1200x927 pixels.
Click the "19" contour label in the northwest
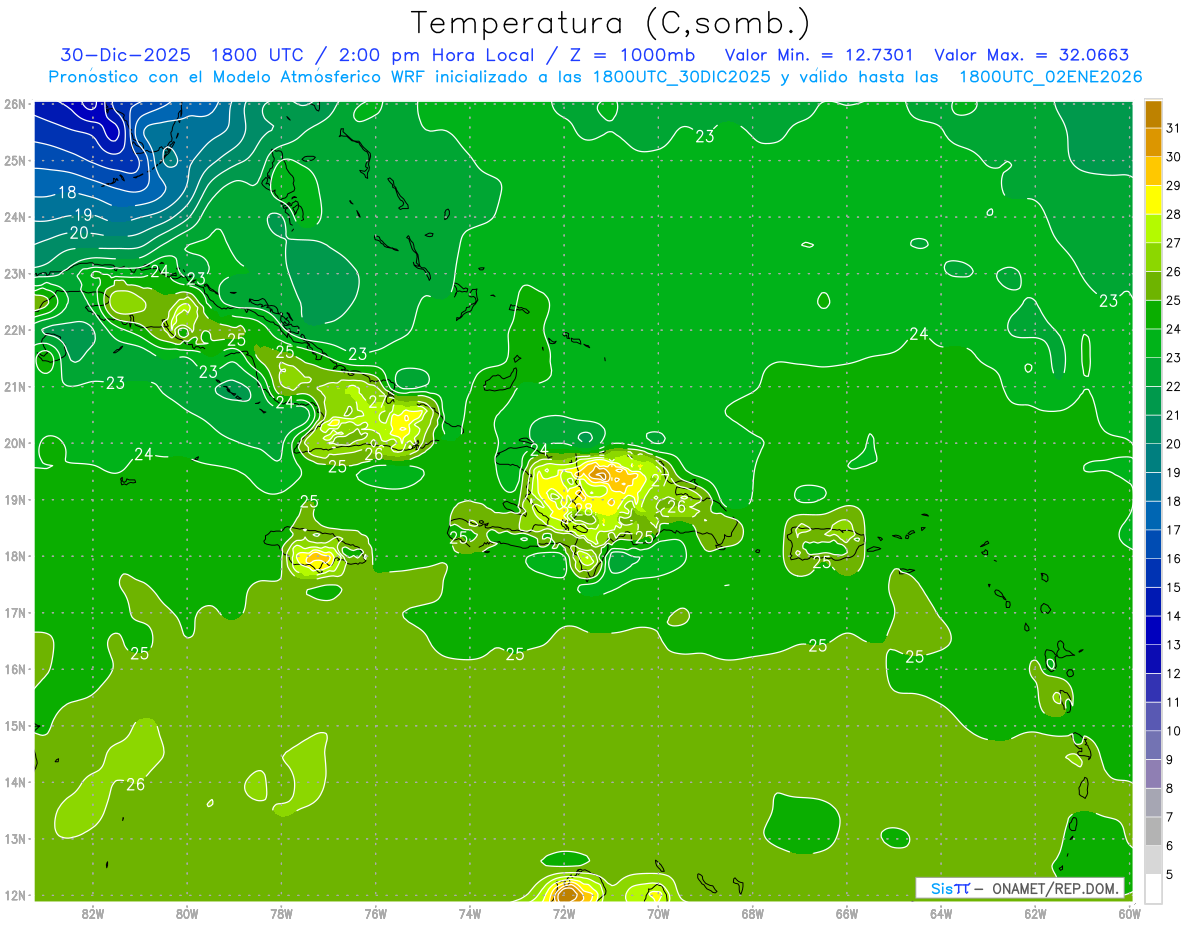[x=83, y=214]
